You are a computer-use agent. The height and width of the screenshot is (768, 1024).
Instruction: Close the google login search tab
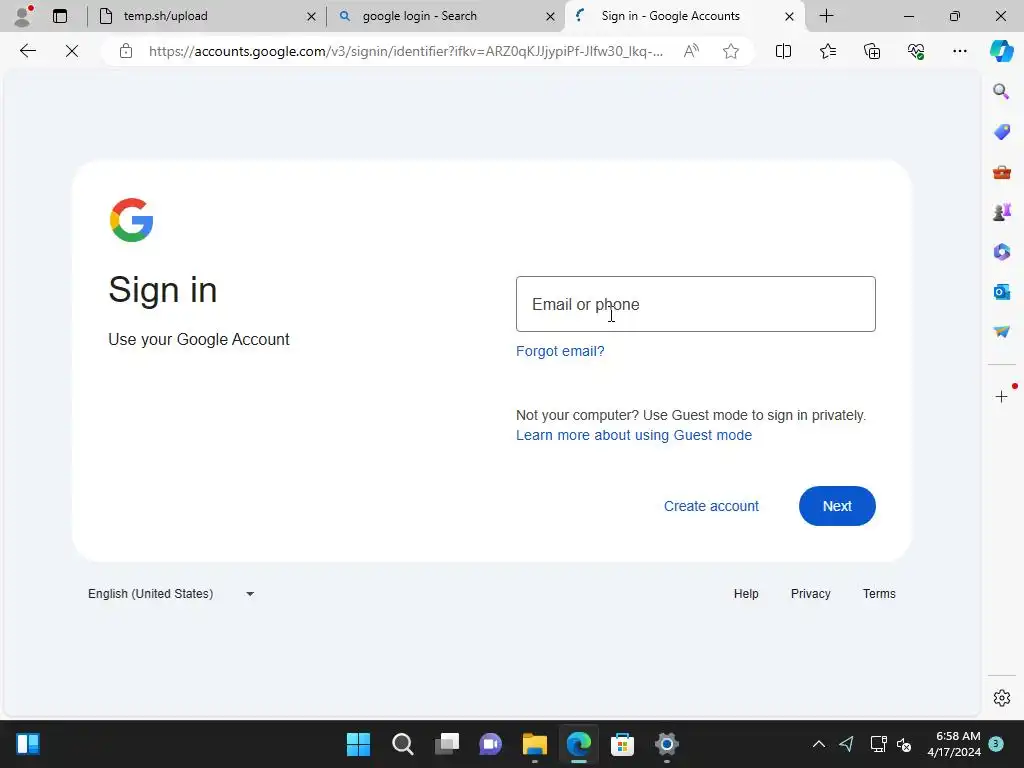(x=551, y=16)
